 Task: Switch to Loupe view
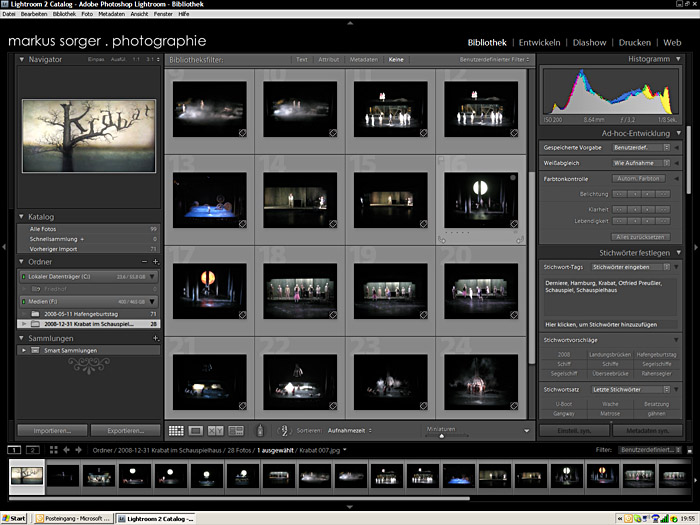click(x=196, y=430)
